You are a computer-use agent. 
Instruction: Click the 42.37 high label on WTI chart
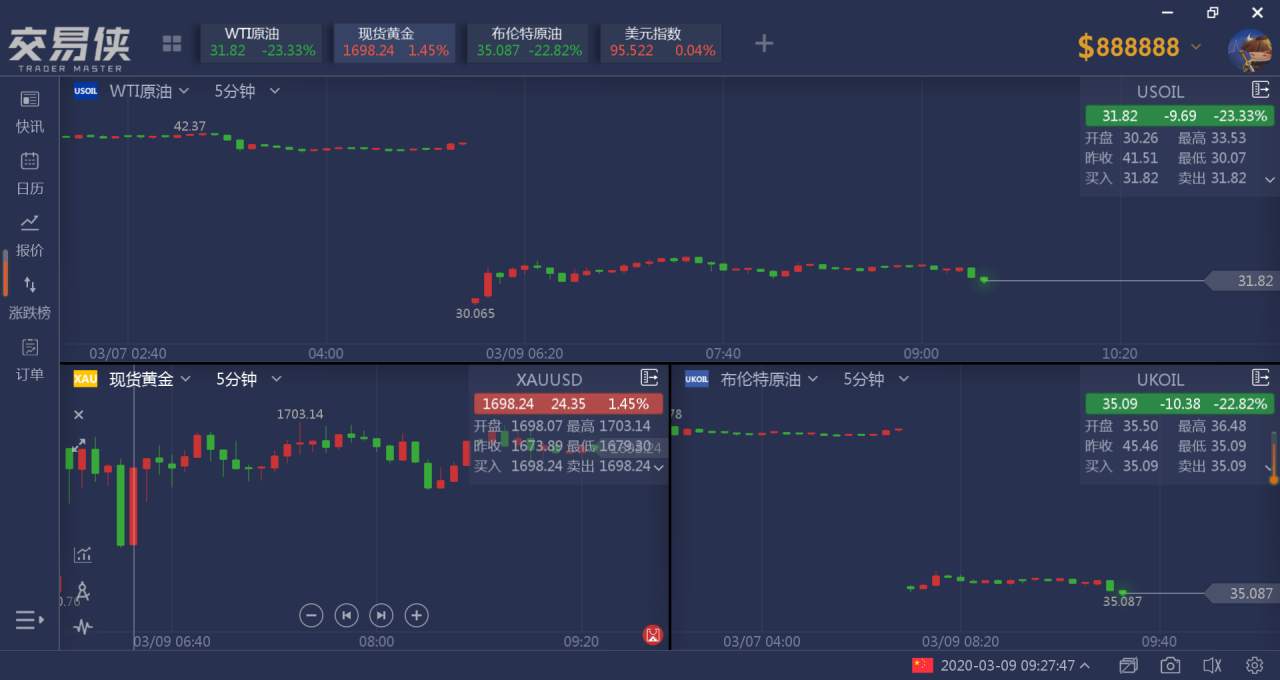(190, 126)
